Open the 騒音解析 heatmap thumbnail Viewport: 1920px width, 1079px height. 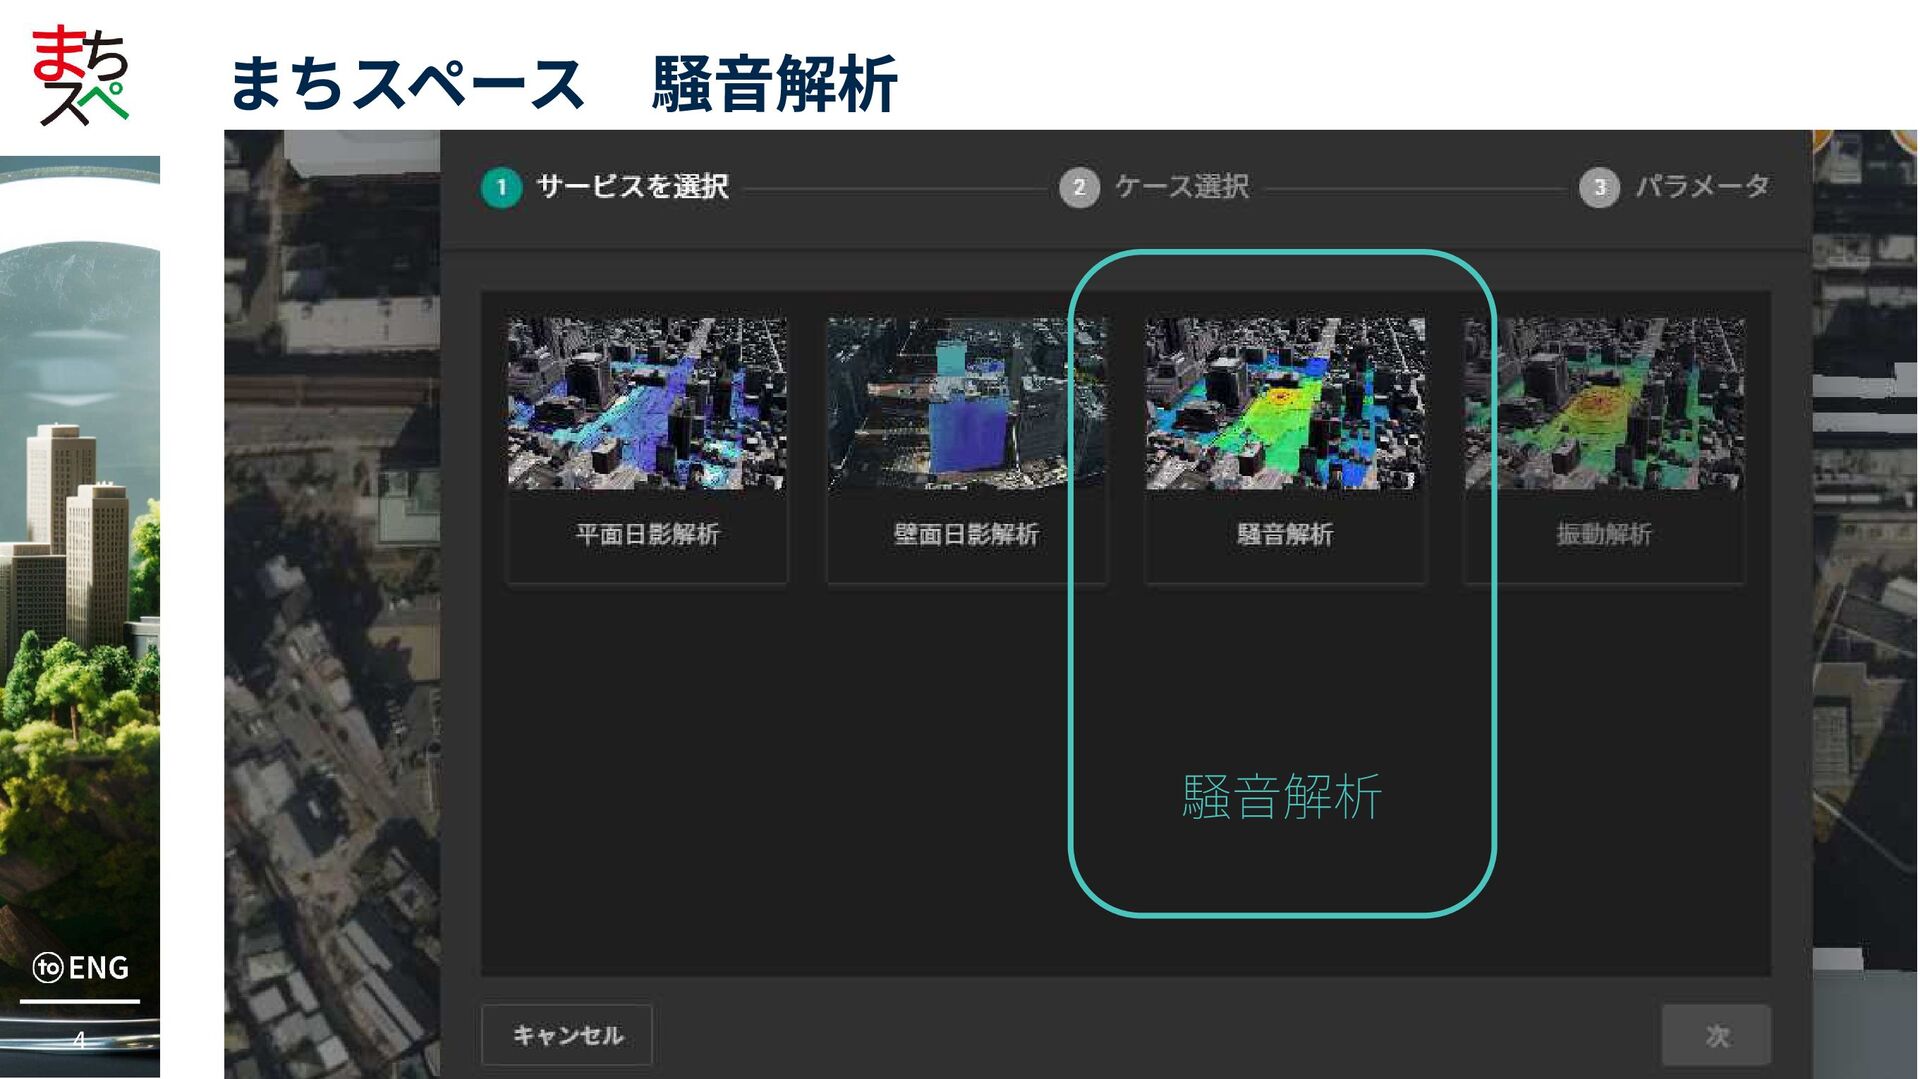(1285, 404)
